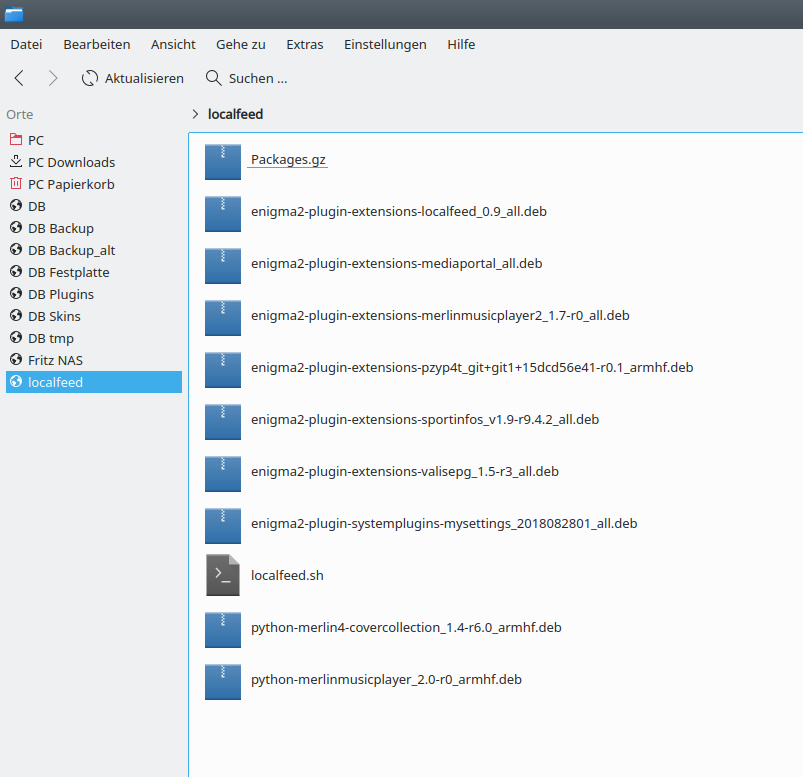
Task: Click the back navigation arrow
Action: 19,78
